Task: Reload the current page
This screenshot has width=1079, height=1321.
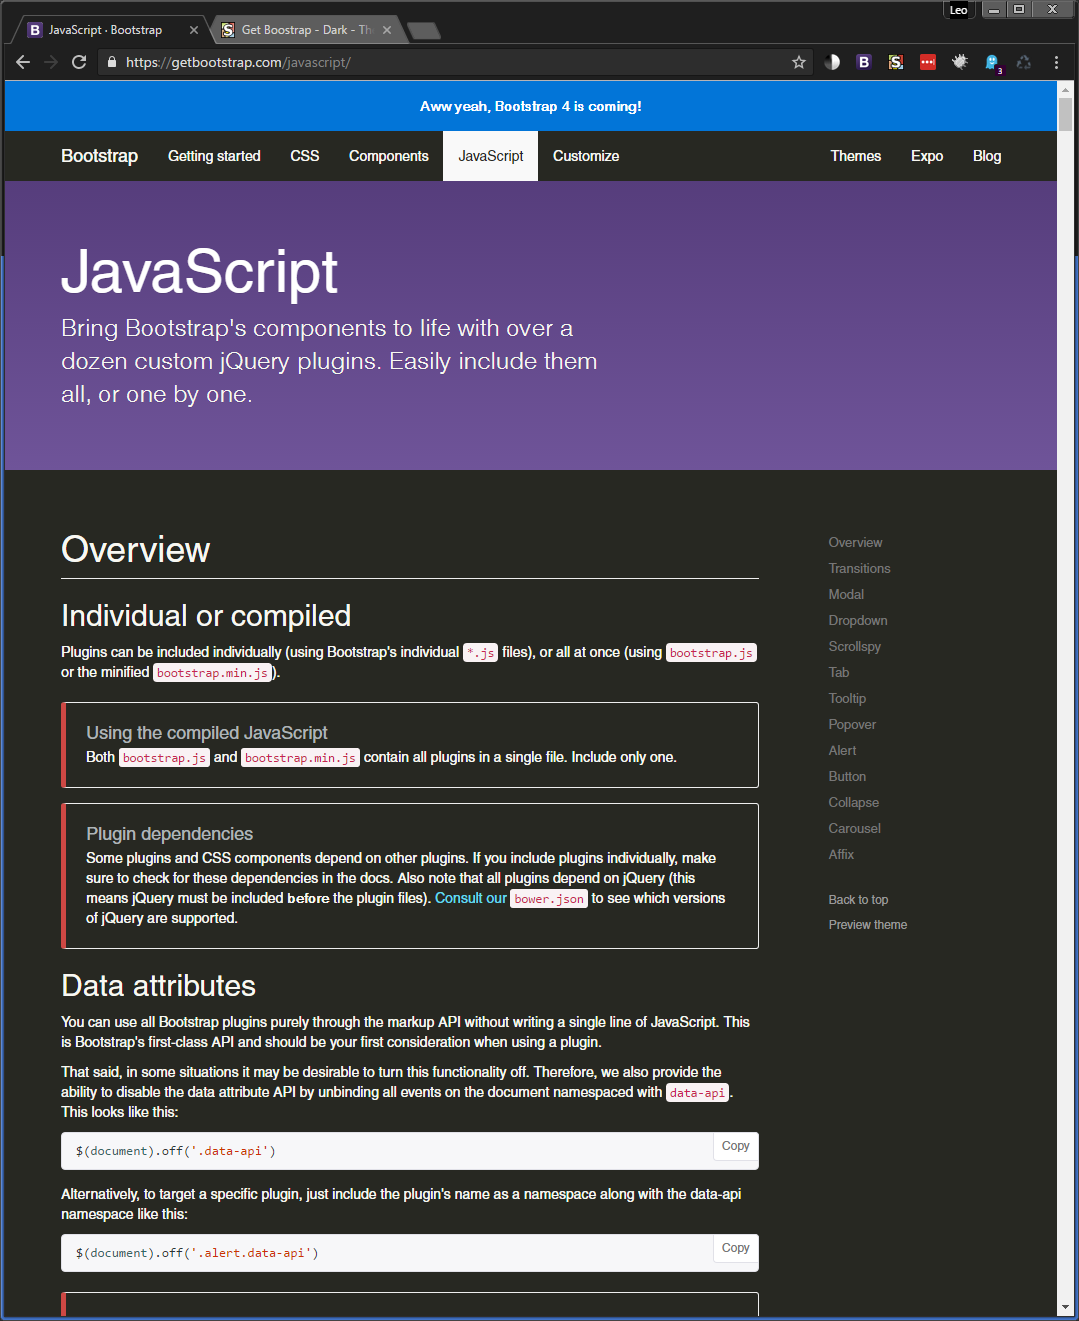Action: [79, 62]
